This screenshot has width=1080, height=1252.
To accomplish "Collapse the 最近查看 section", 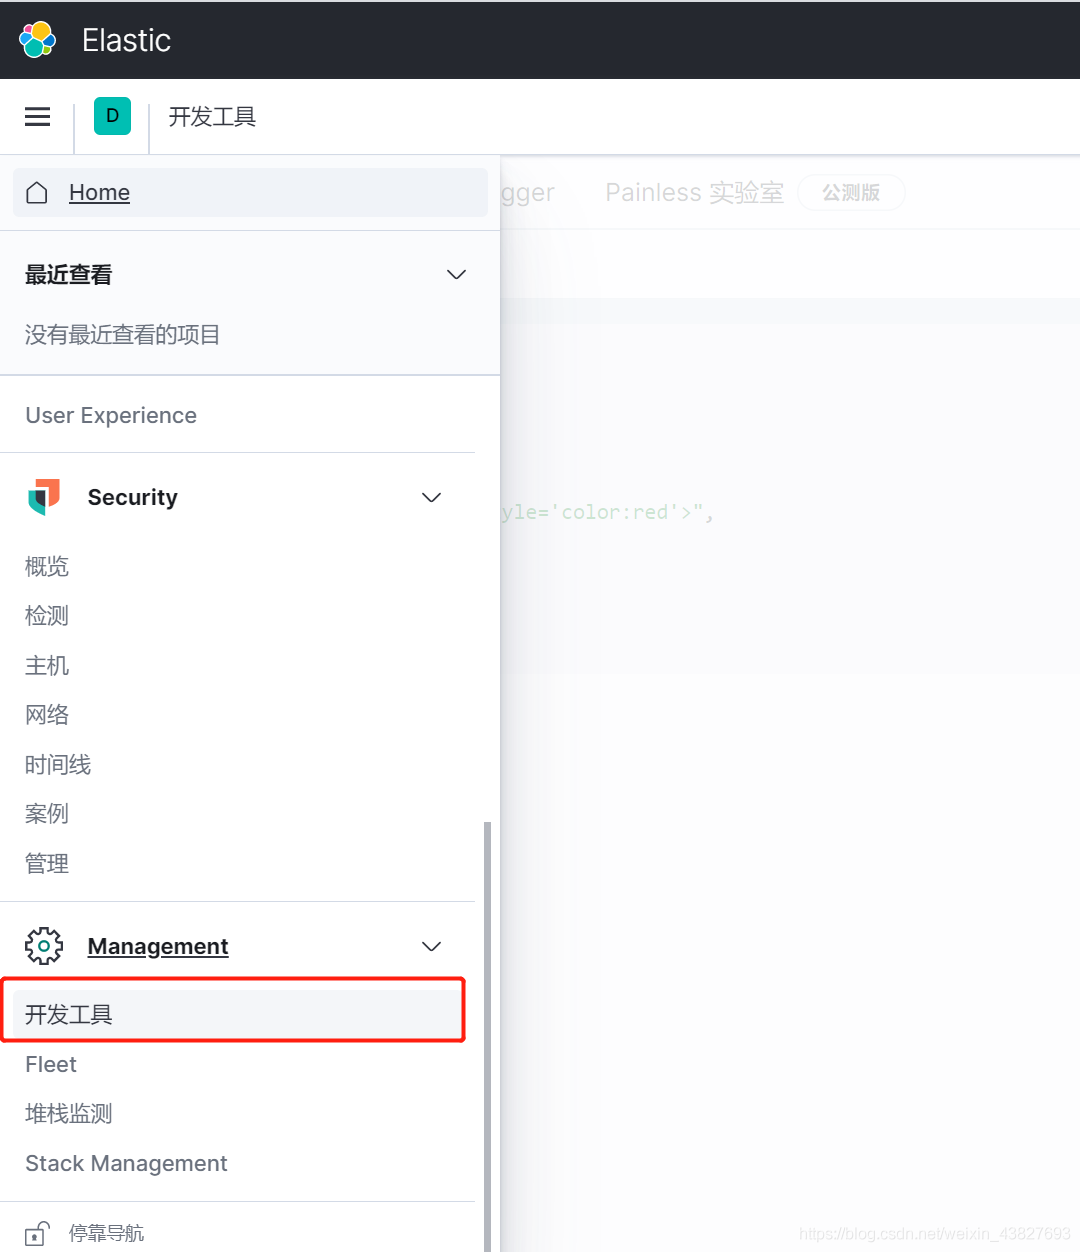I will tap(456, 275).
